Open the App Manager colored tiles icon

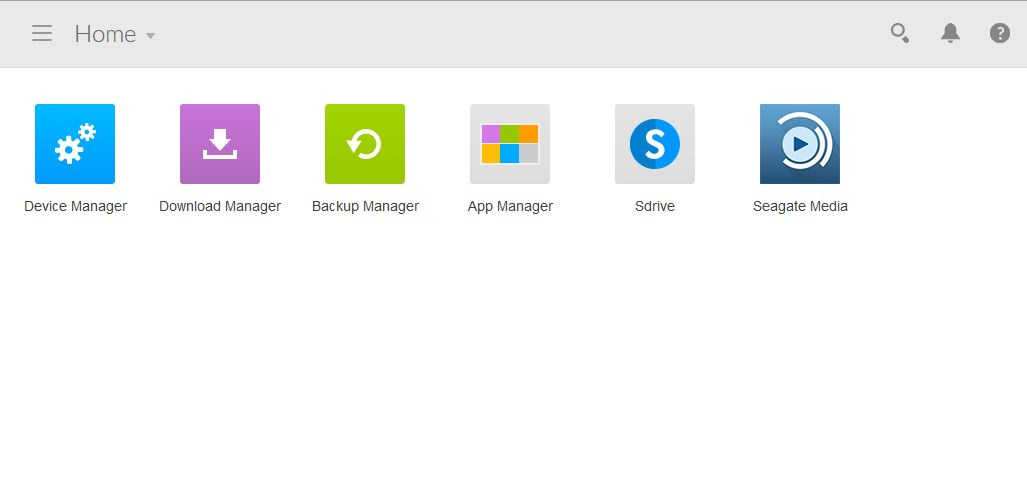510,144
